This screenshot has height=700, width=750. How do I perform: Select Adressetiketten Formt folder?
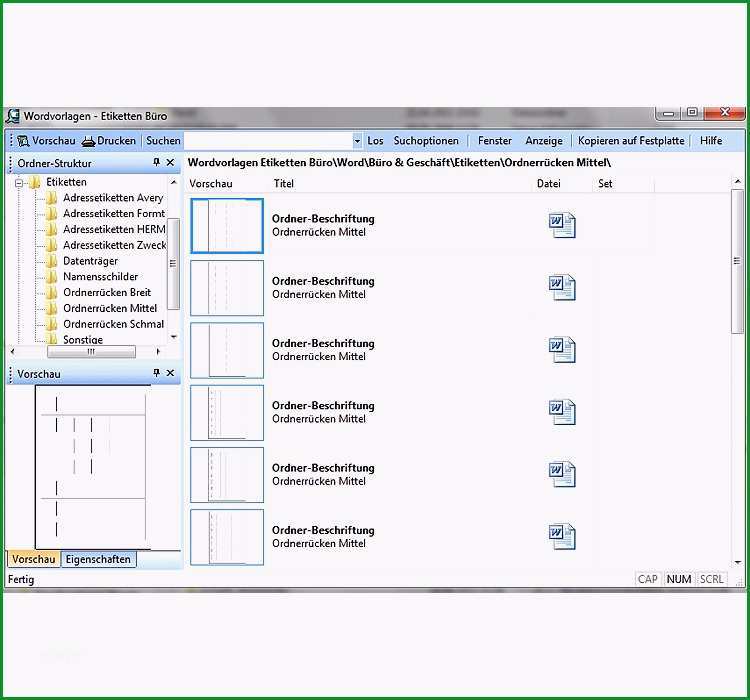coord(114,213)
